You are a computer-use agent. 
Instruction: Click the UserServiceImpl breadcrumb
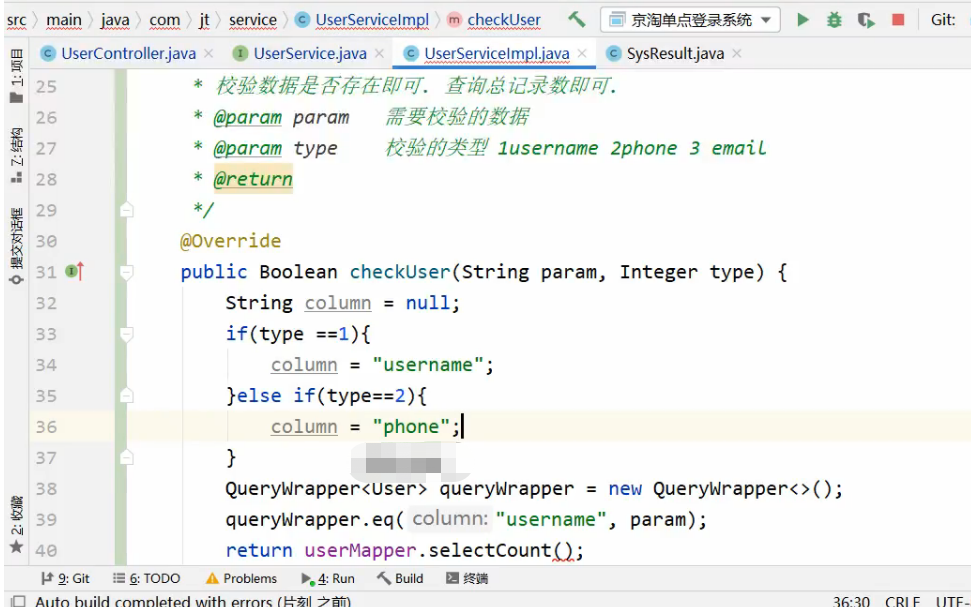(x=372, y=20)
